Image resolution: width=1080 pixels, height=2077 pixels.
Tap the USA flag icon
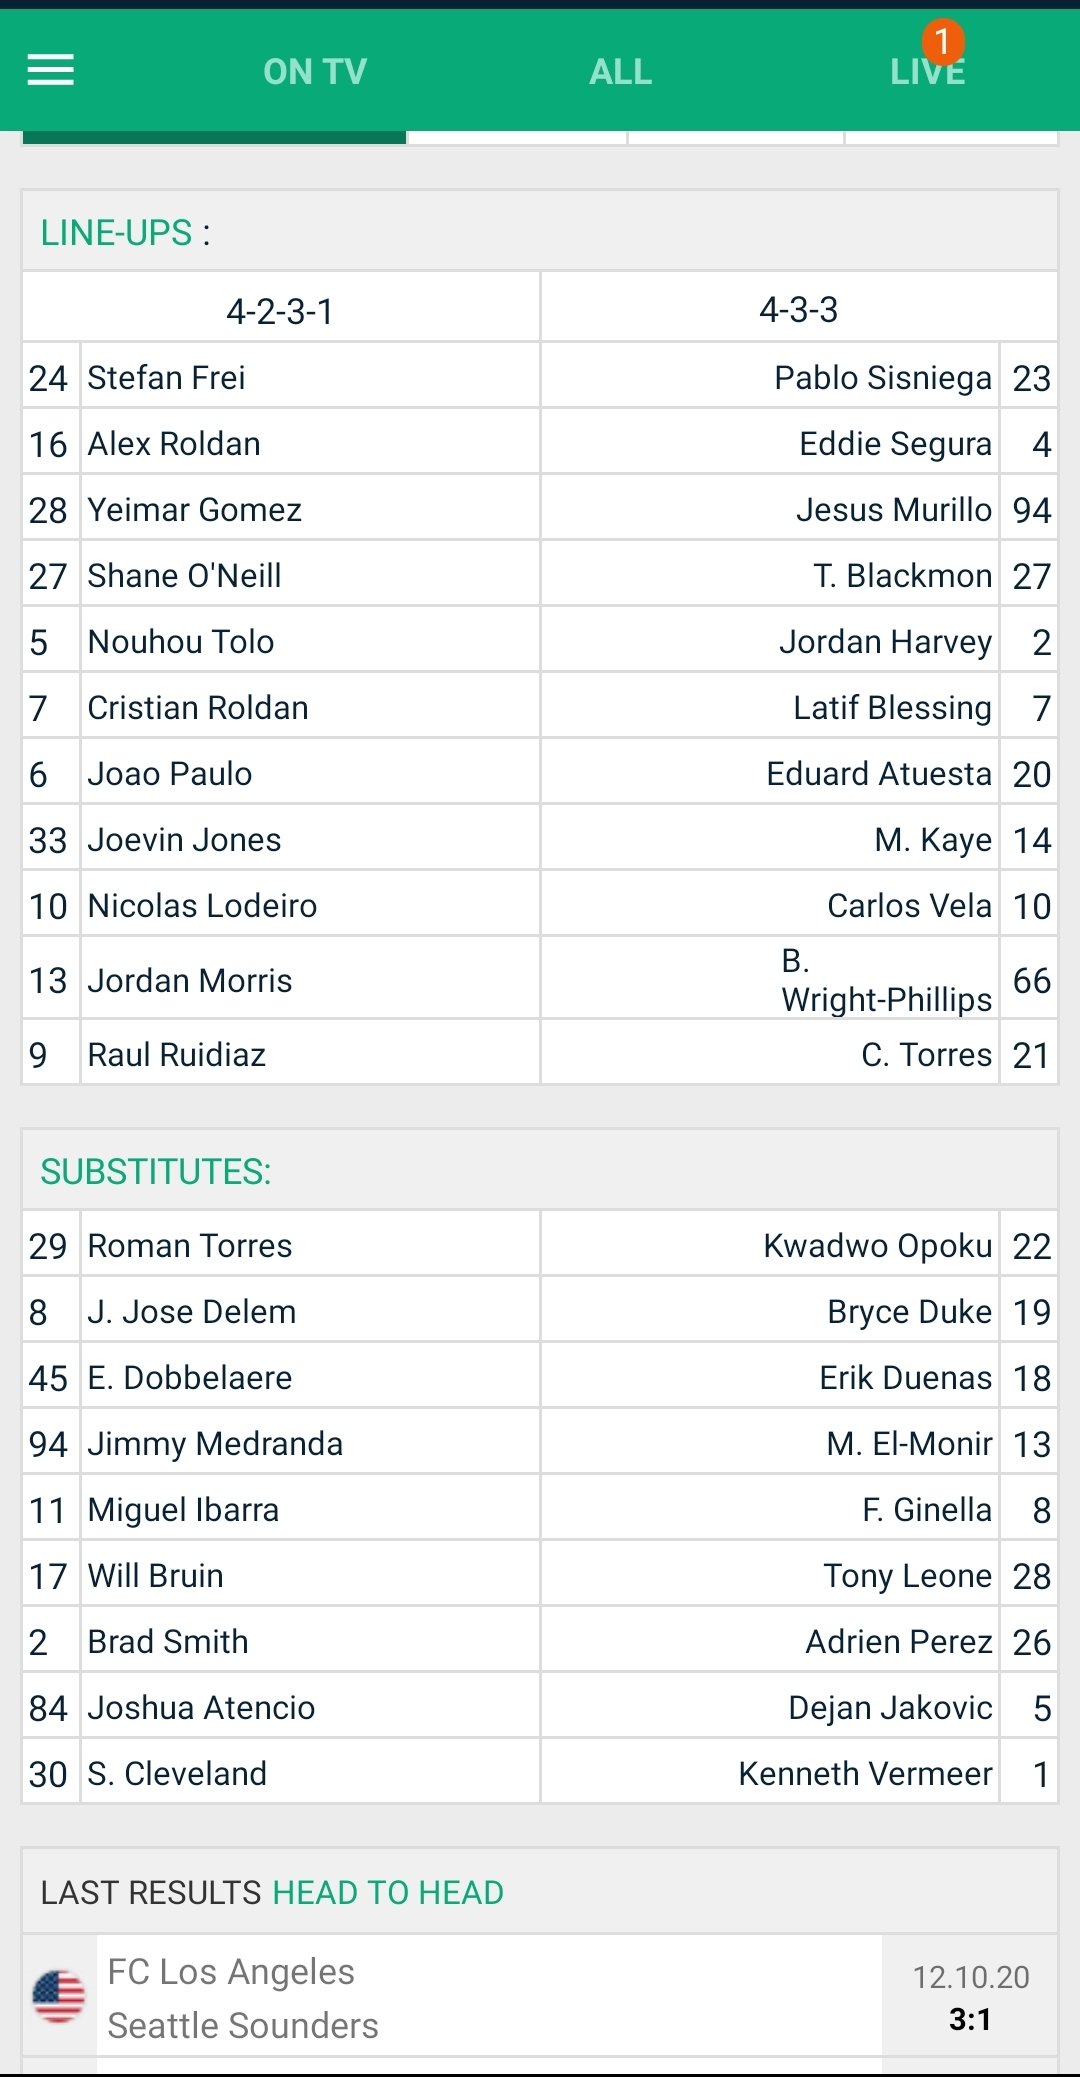(x=59, y=1996)
